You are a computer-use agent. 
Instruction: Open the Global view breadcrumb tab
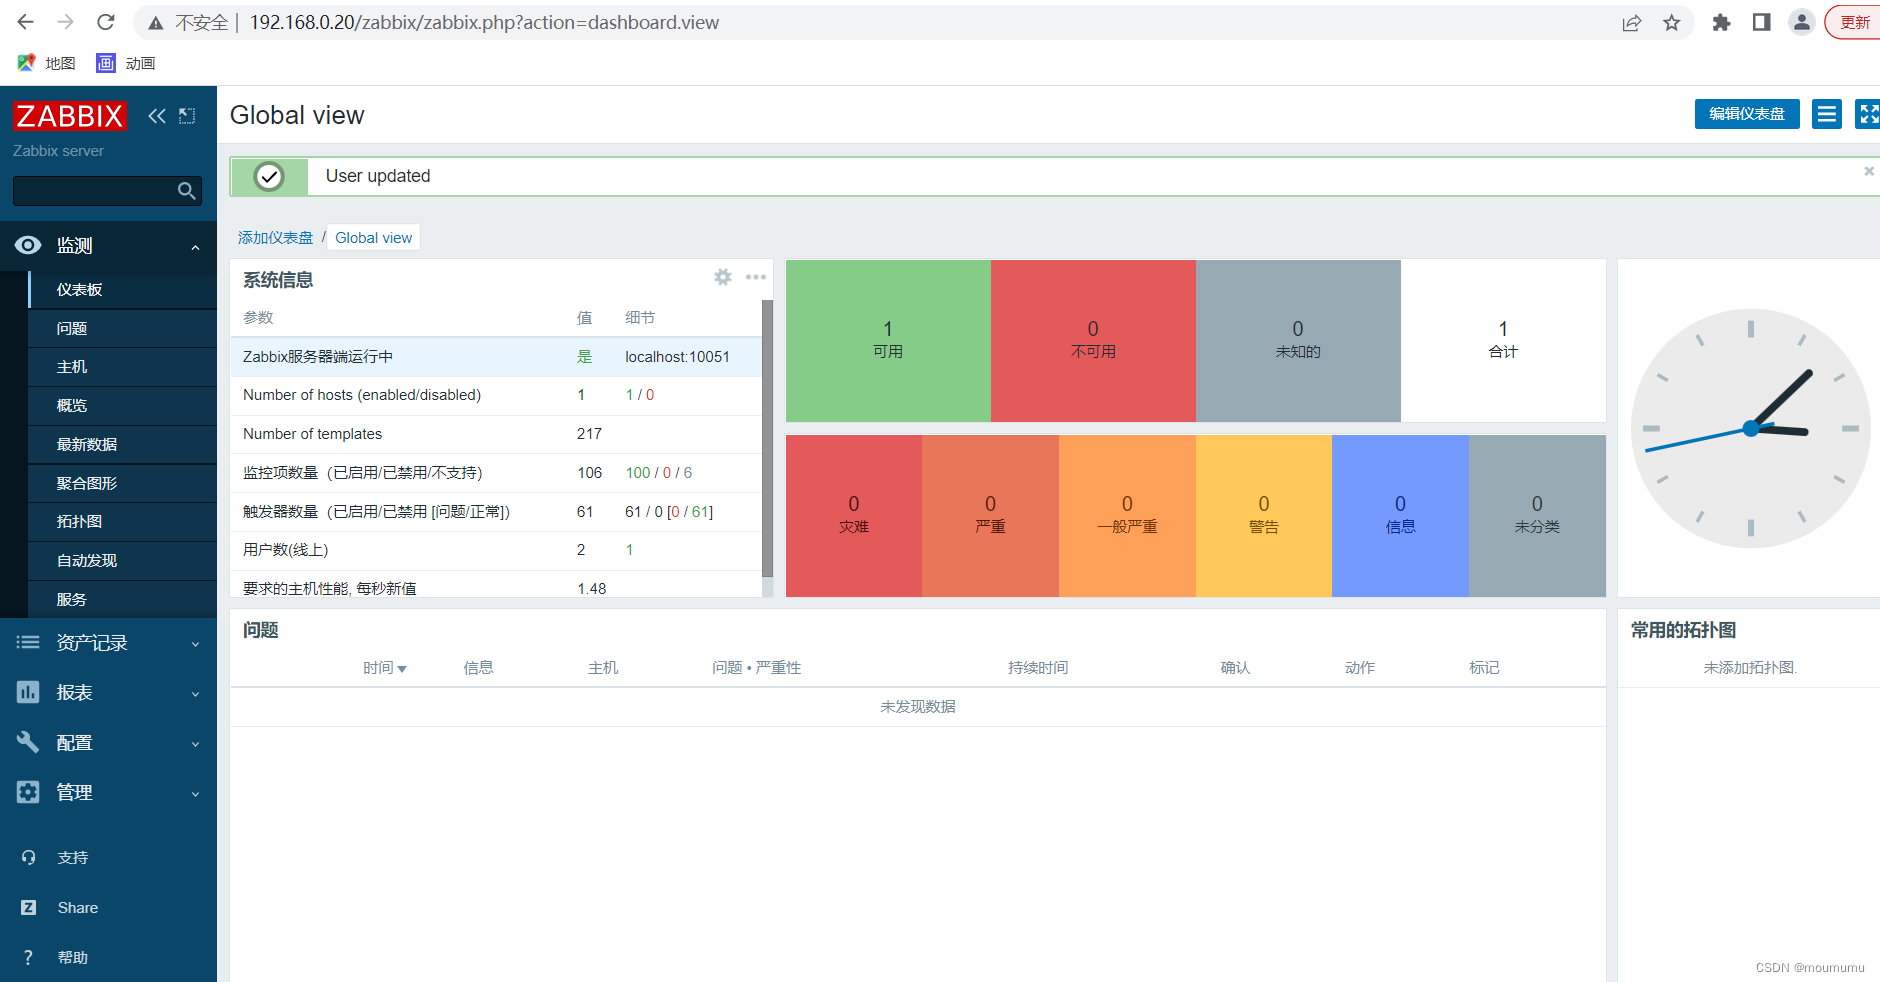click(x=374, y=237)
